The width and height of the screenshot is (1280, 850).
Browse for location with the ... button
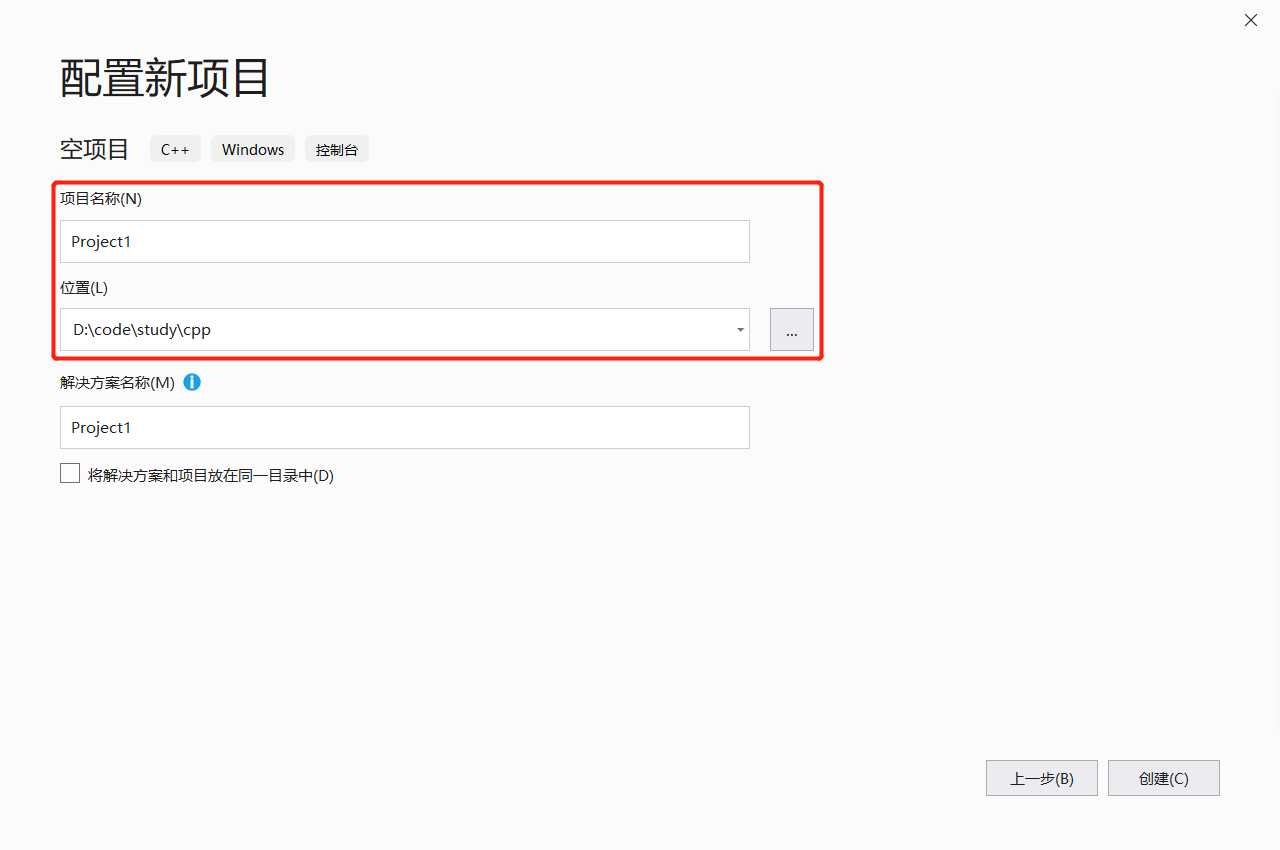click(792, 330)
